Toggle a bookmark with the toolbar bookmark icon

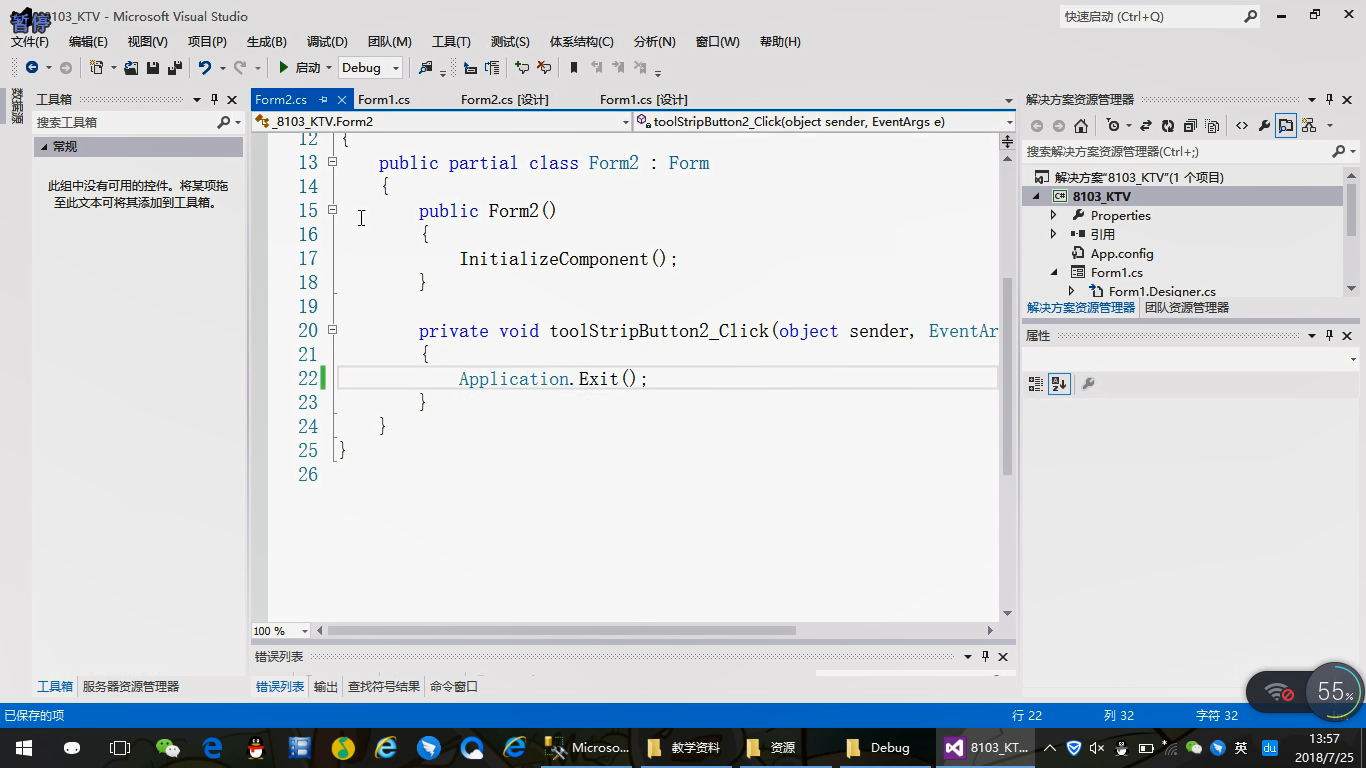tap(574, 67)
